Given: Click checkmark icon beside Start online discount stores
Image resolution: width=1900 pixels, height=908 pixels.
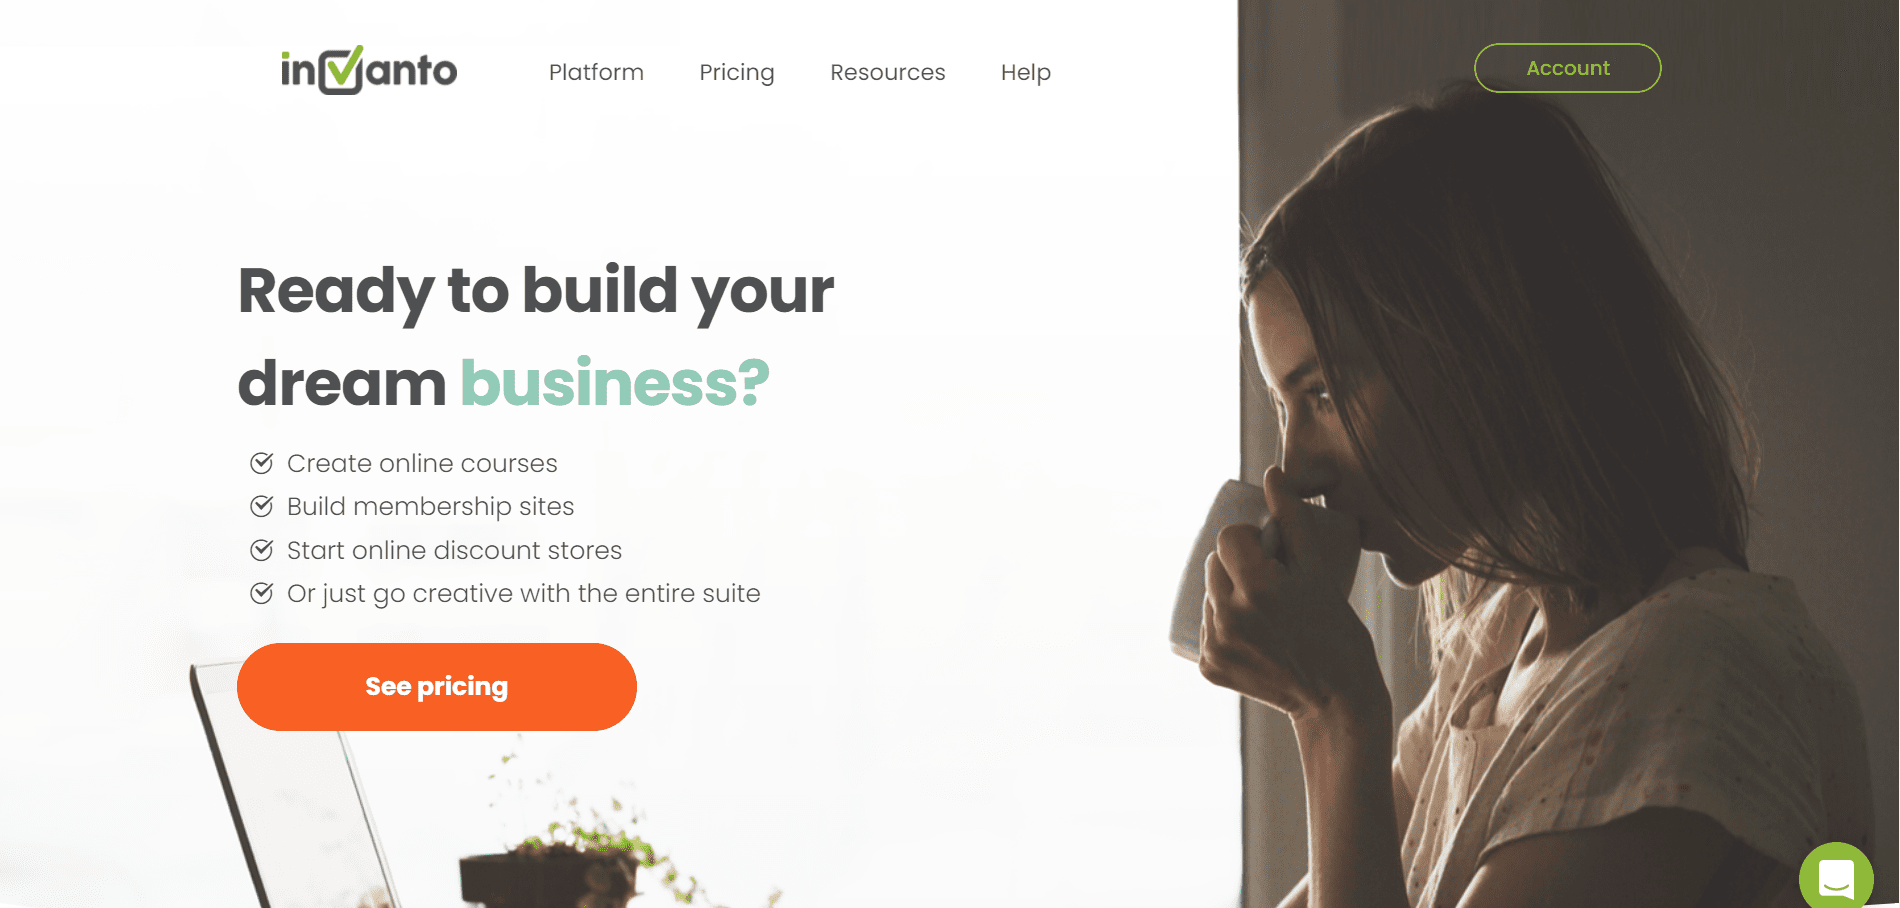Looking at the screenshot, I should point(262,550).
